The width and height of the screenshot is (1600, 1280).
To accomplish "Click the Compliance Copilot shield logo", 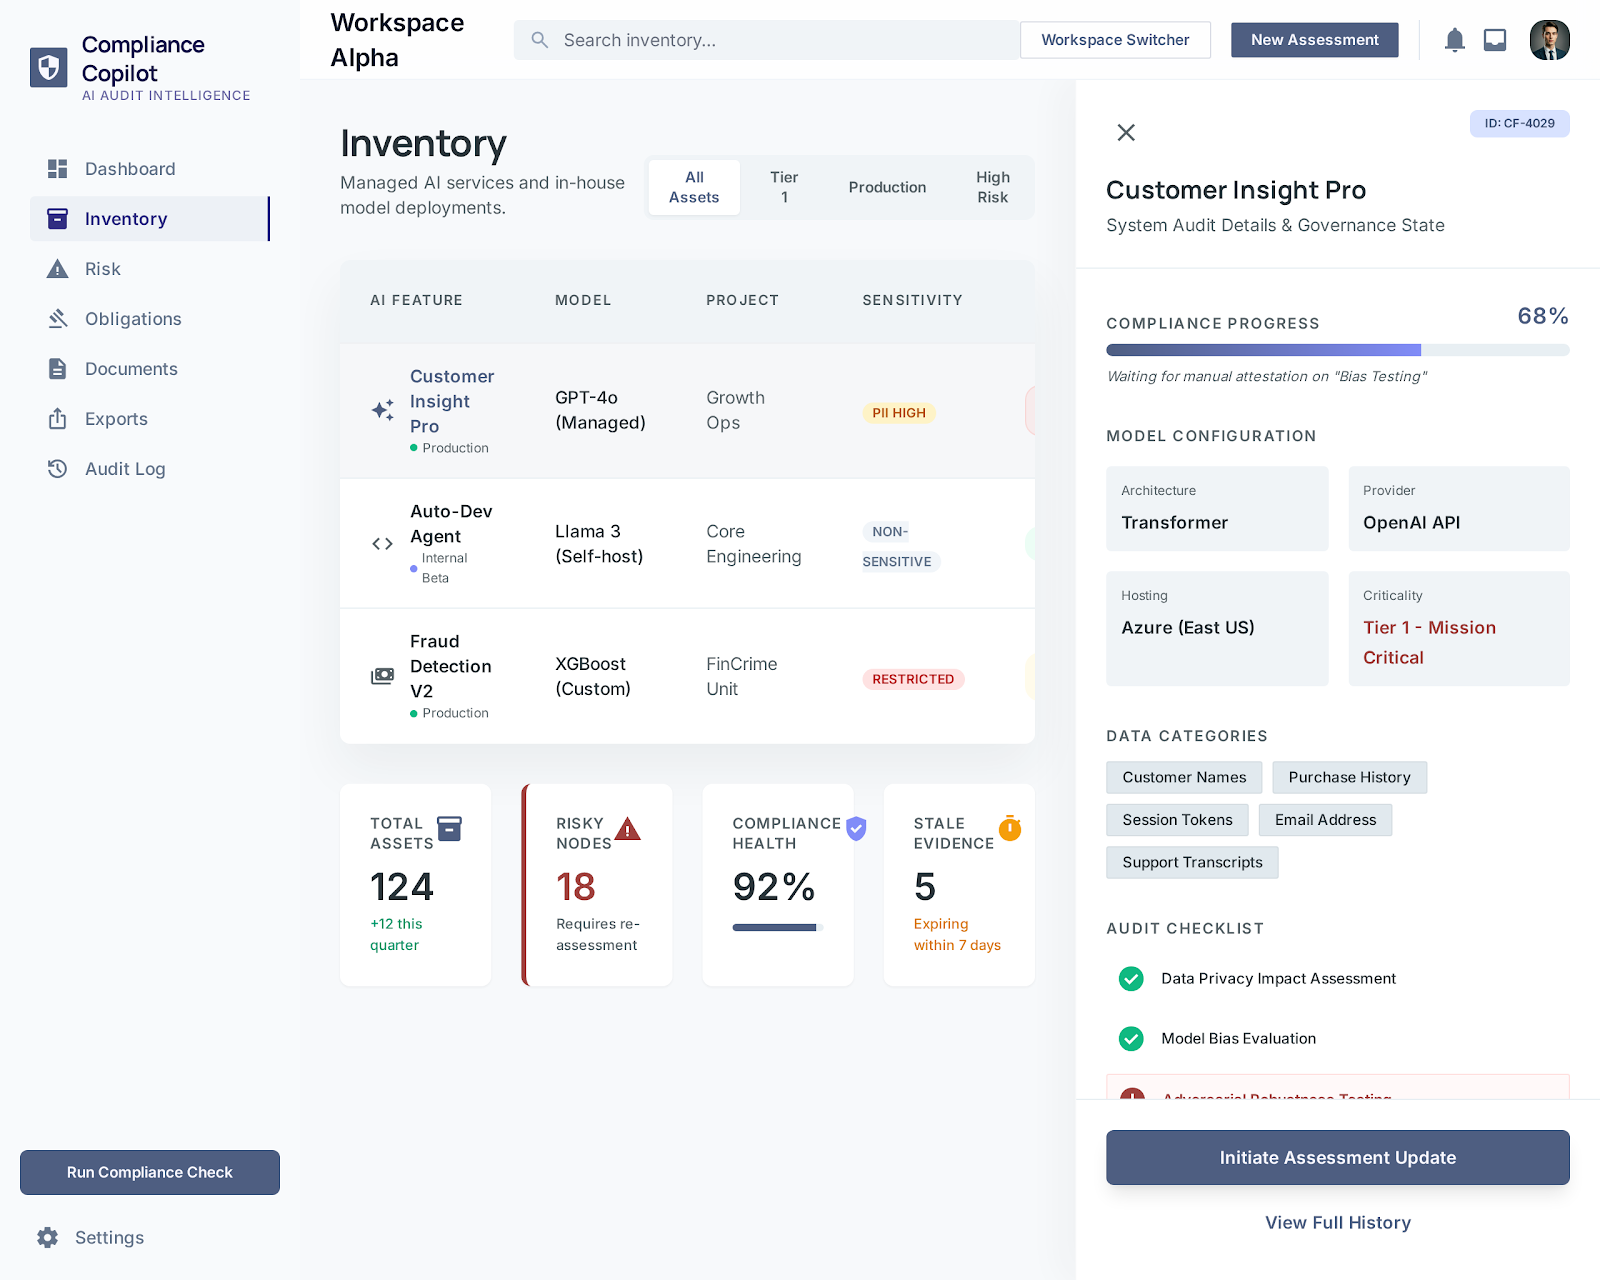I will pos(48,68).
